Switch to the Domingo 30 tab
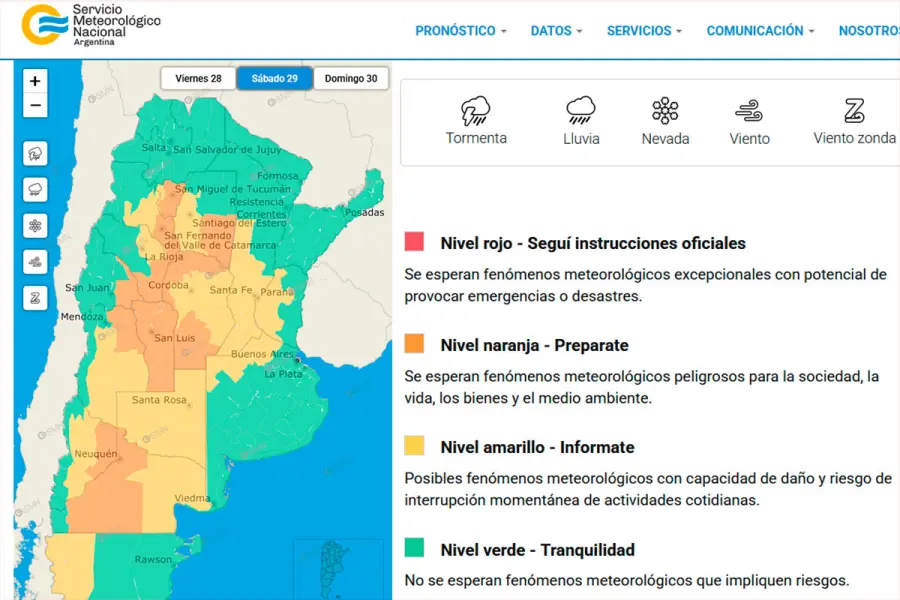Image resolution: width=900 pixels, height=600 pixels. coord(351,78)
